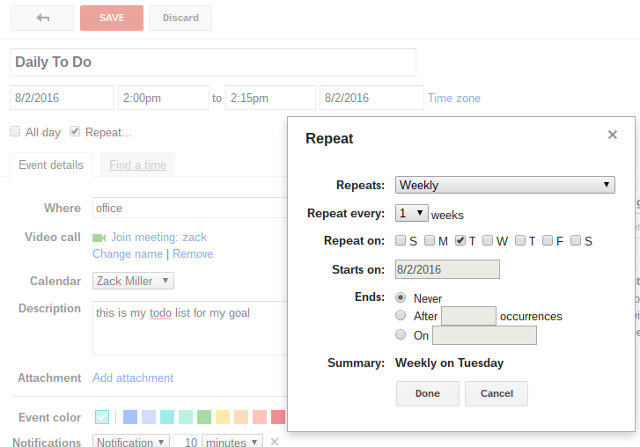
Task: Click the back arrow button
Action: tap(42, 17)
